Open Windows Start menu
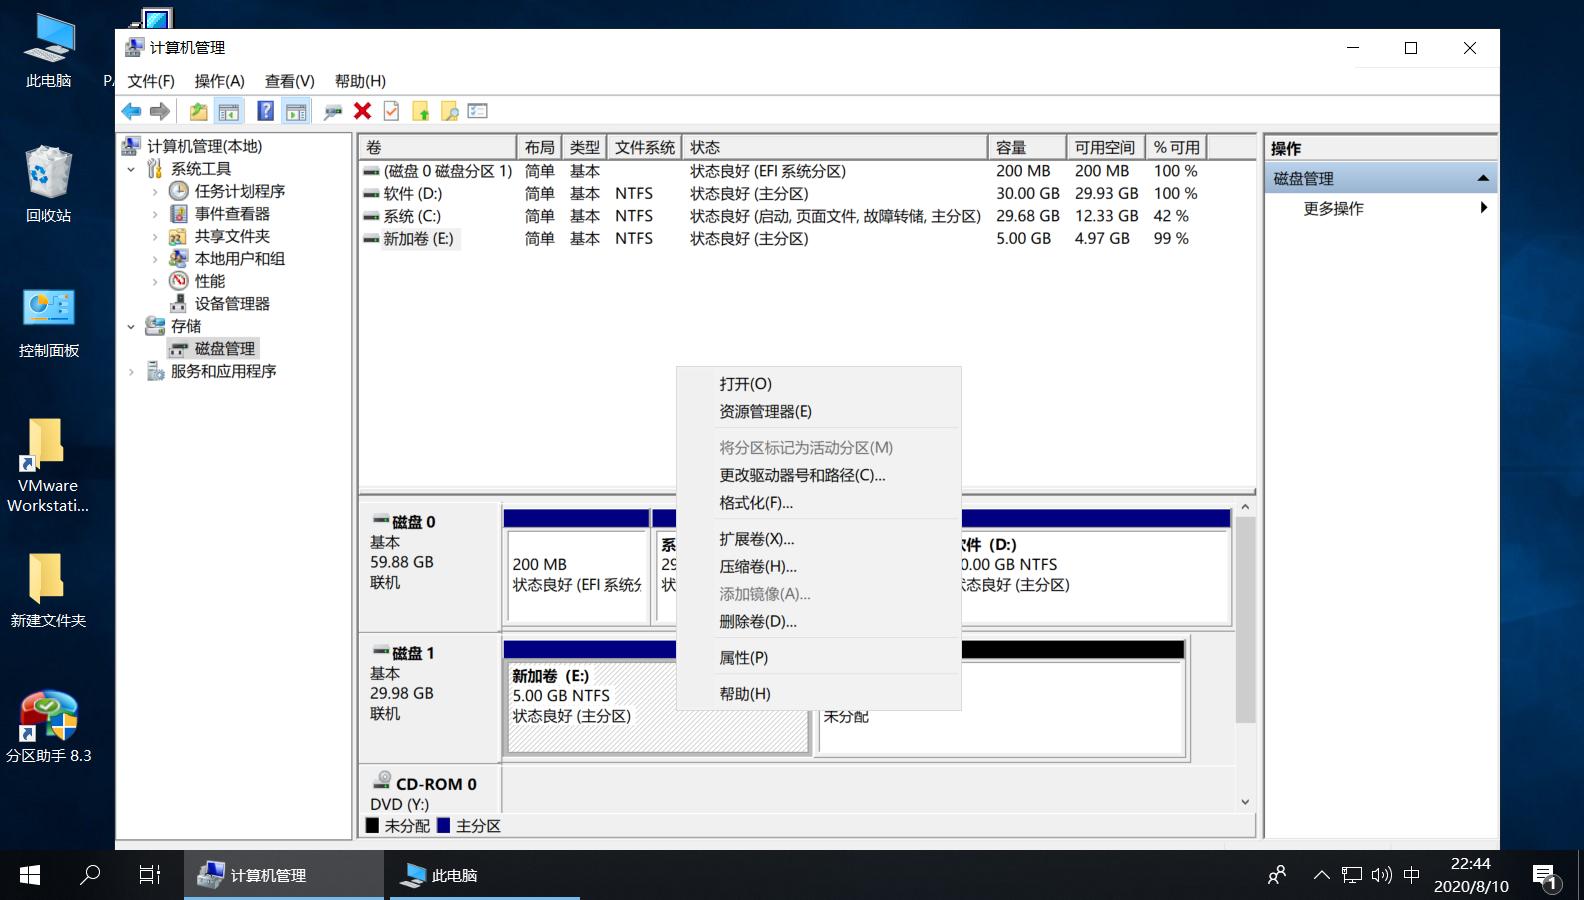1584x900 pixels. (30, 875)
